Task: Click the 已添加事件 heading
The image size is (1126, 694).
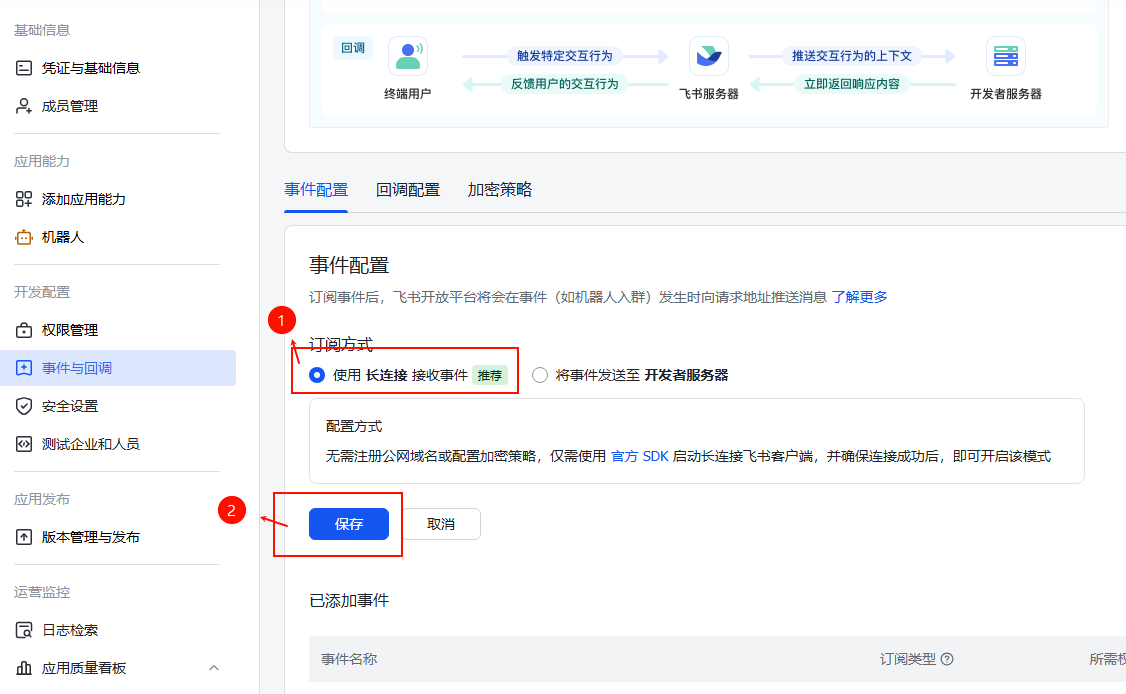Action: (349, 601)
